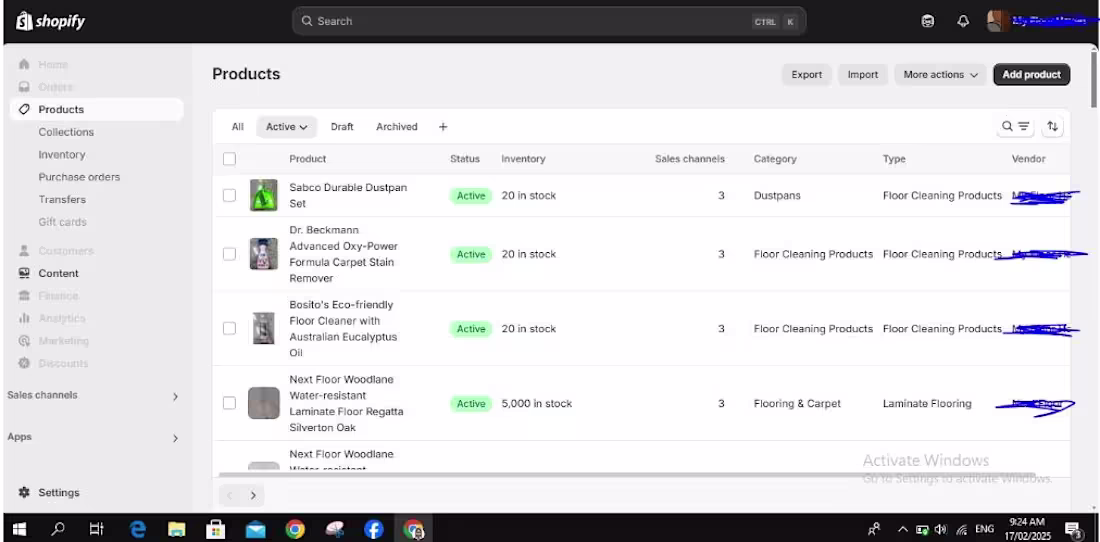Image resolution: width=1100 pixels, height=542 pixels.
Task: Open volume control in system tray
Action: pyautogui.click(x=941, y=529)
